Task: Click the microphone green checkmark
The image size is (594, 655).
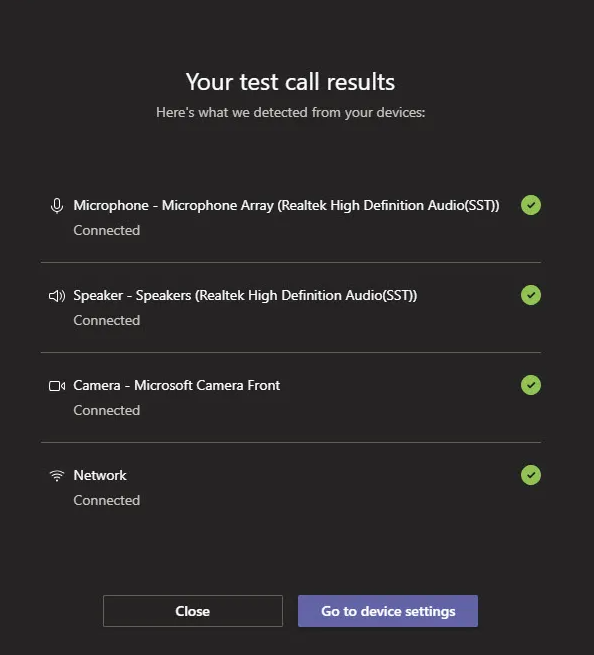Action: 531,205
